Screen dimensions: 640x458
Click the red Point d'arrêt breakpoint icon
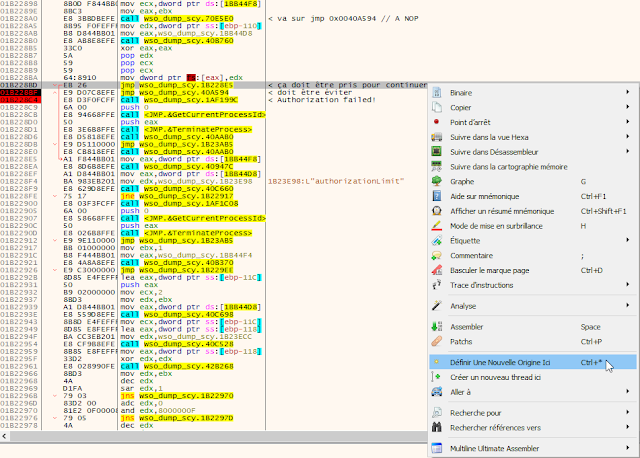[x=436, y=122]
